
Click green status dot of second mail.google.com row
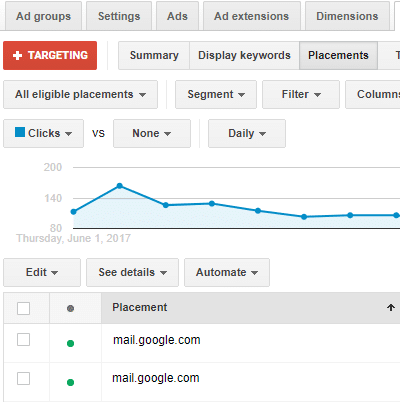(x=70, y=382)
